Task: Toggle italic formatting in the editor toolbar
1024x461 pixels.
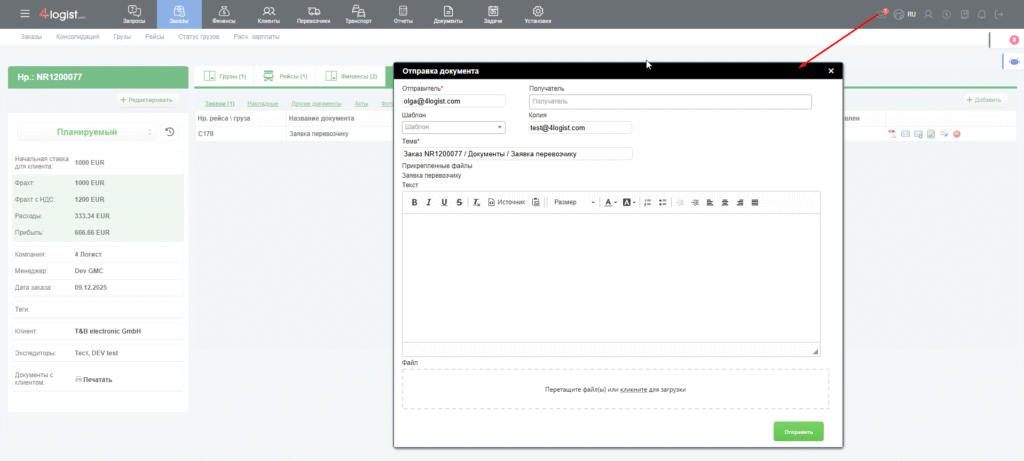Action: coord(429,202)
